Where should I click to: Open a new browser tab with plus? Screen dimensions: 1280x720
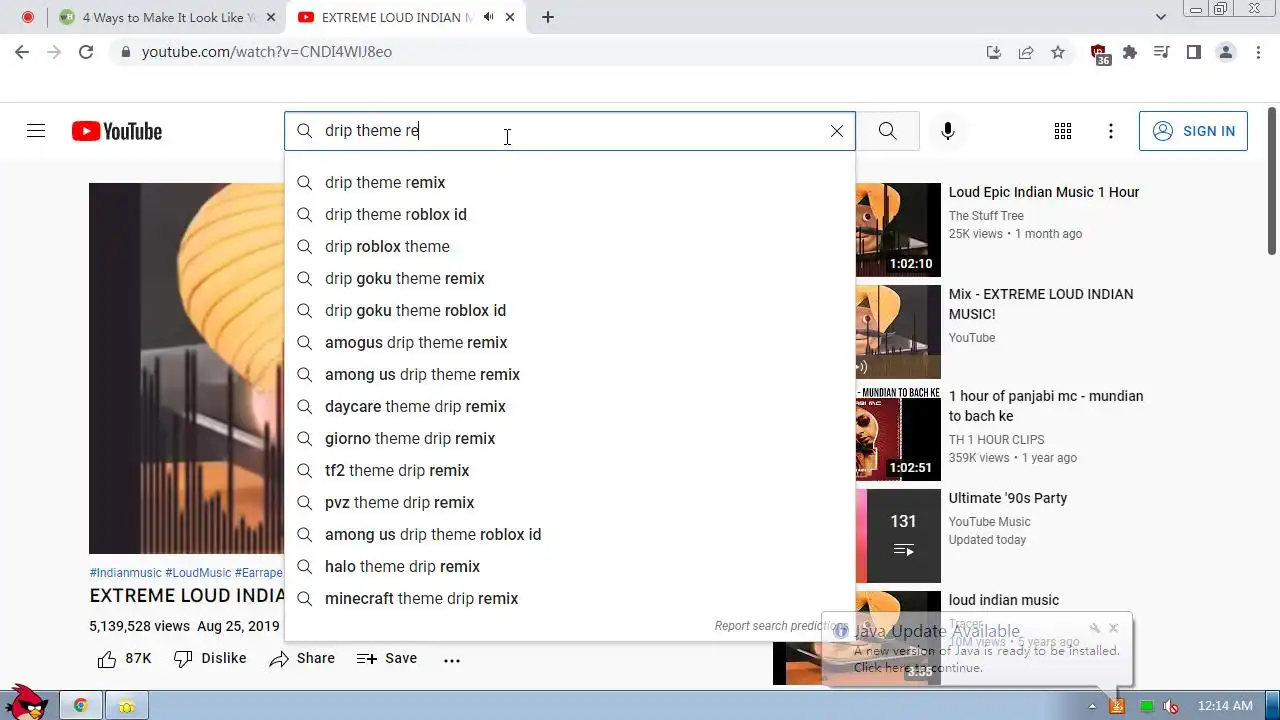[x=548, y=17]
